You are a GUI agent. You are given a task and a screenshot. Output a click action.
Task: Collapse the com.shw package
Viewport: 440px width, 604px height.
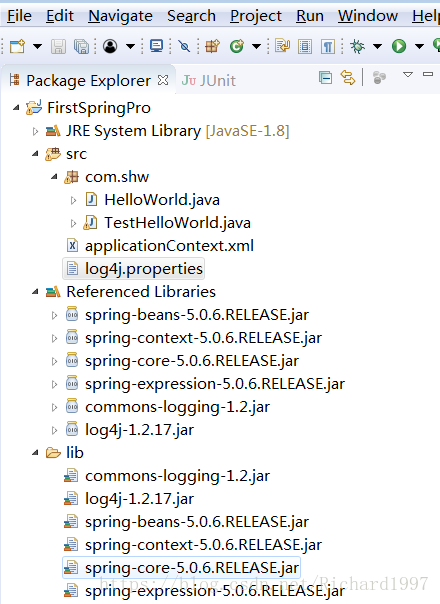tap(54, 177)
